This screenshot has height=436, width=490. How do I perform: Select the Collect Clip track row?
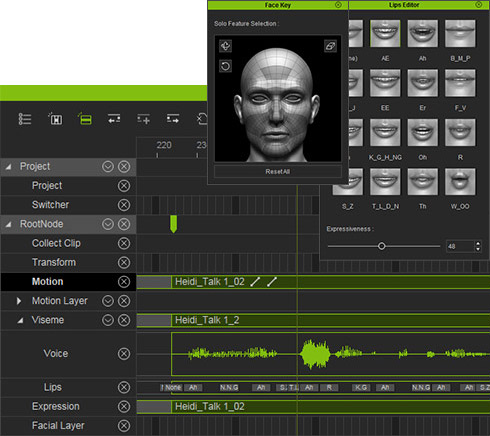pos(68,243)
